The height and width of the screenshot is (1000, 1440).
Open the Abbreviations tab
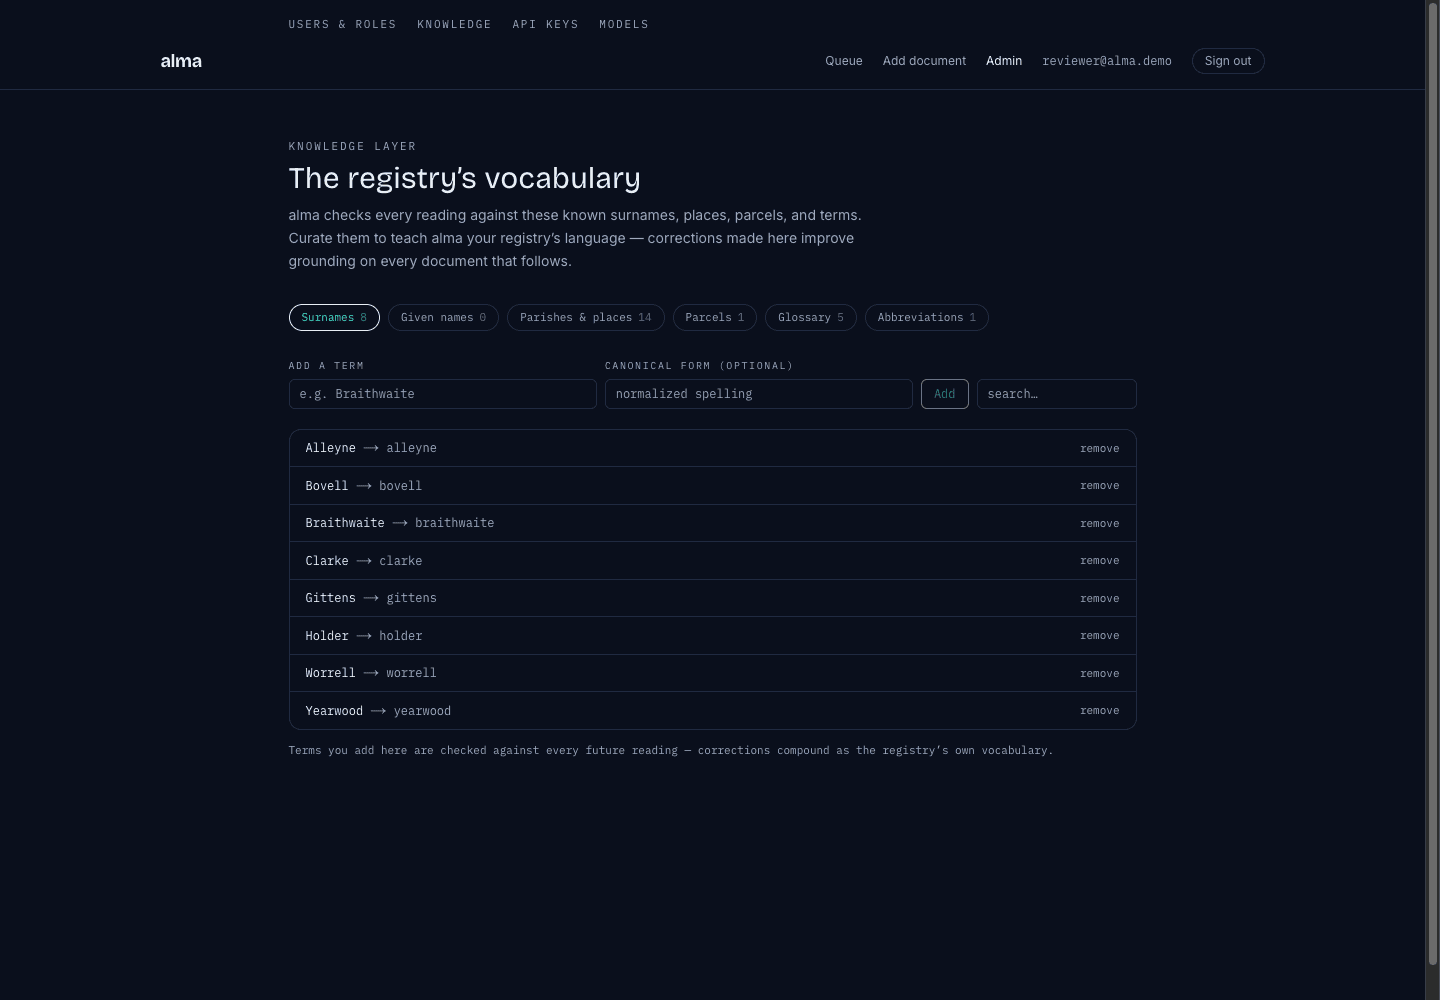click(927, 317)
